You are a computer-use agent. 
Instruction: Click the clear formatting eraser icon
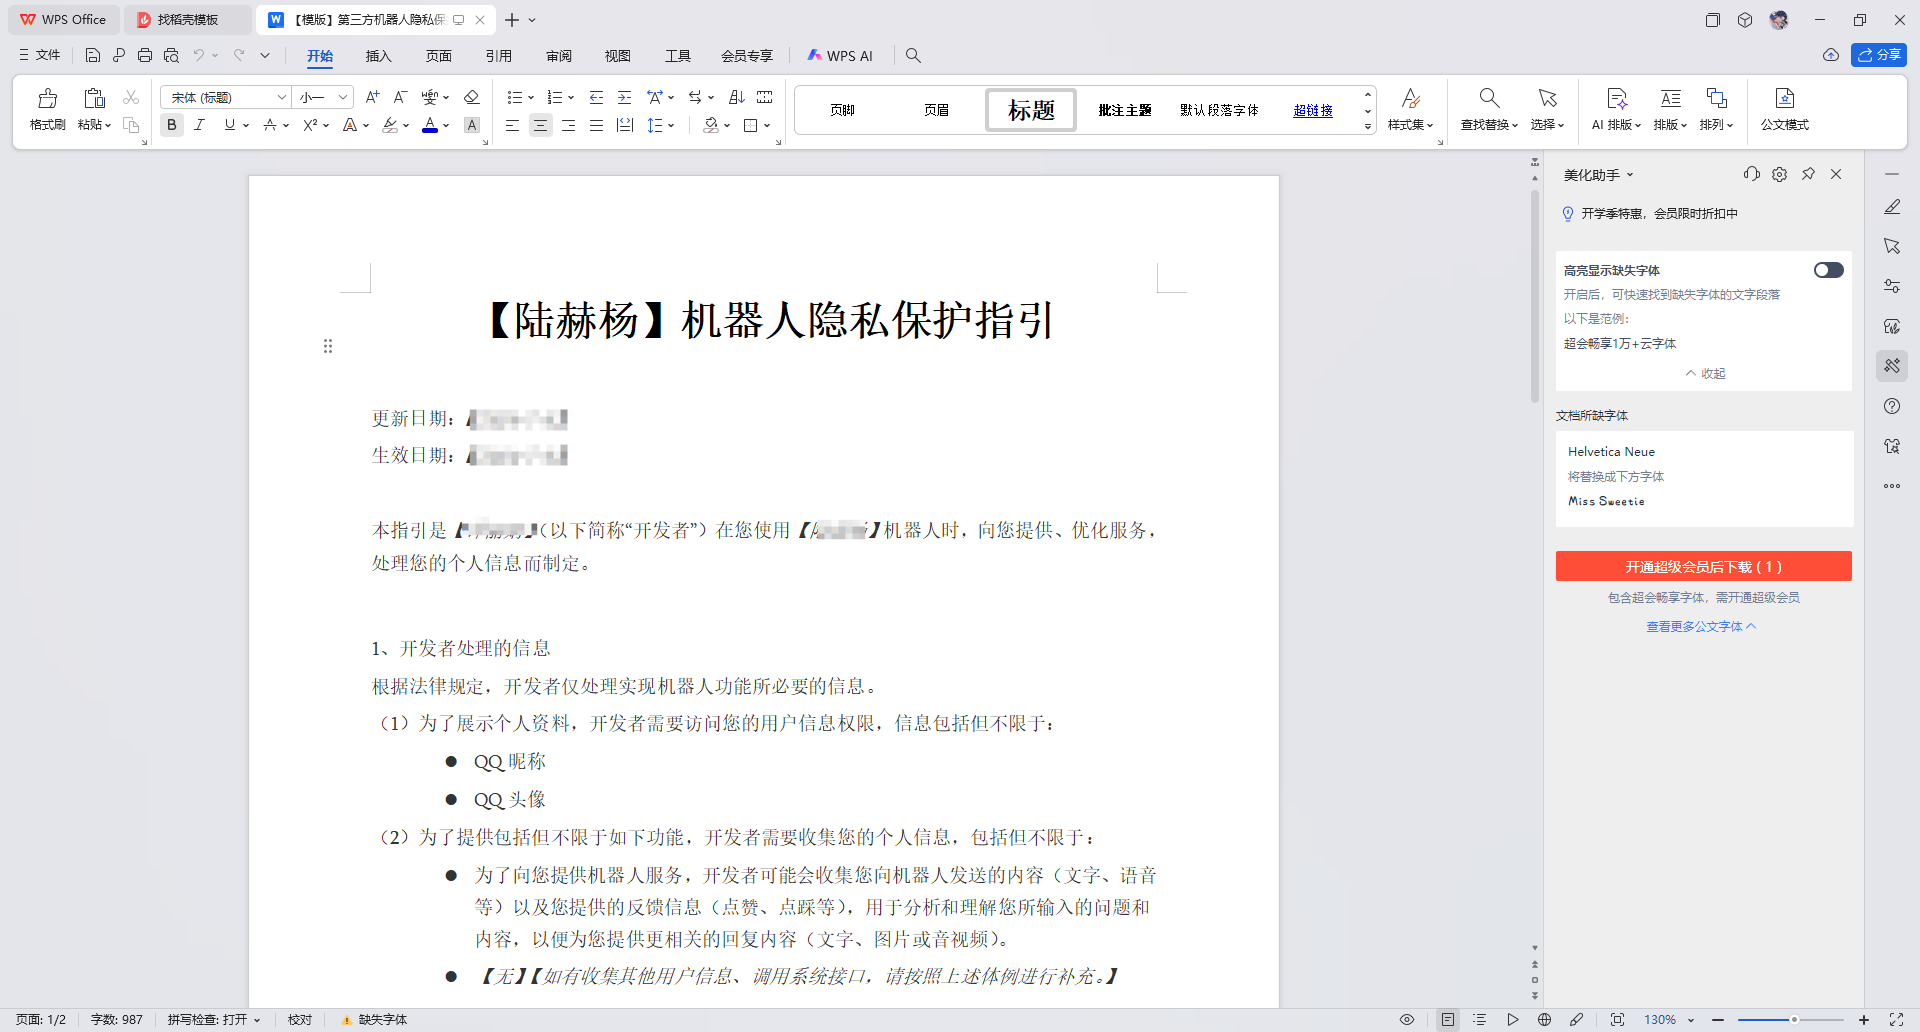point(472,97)
